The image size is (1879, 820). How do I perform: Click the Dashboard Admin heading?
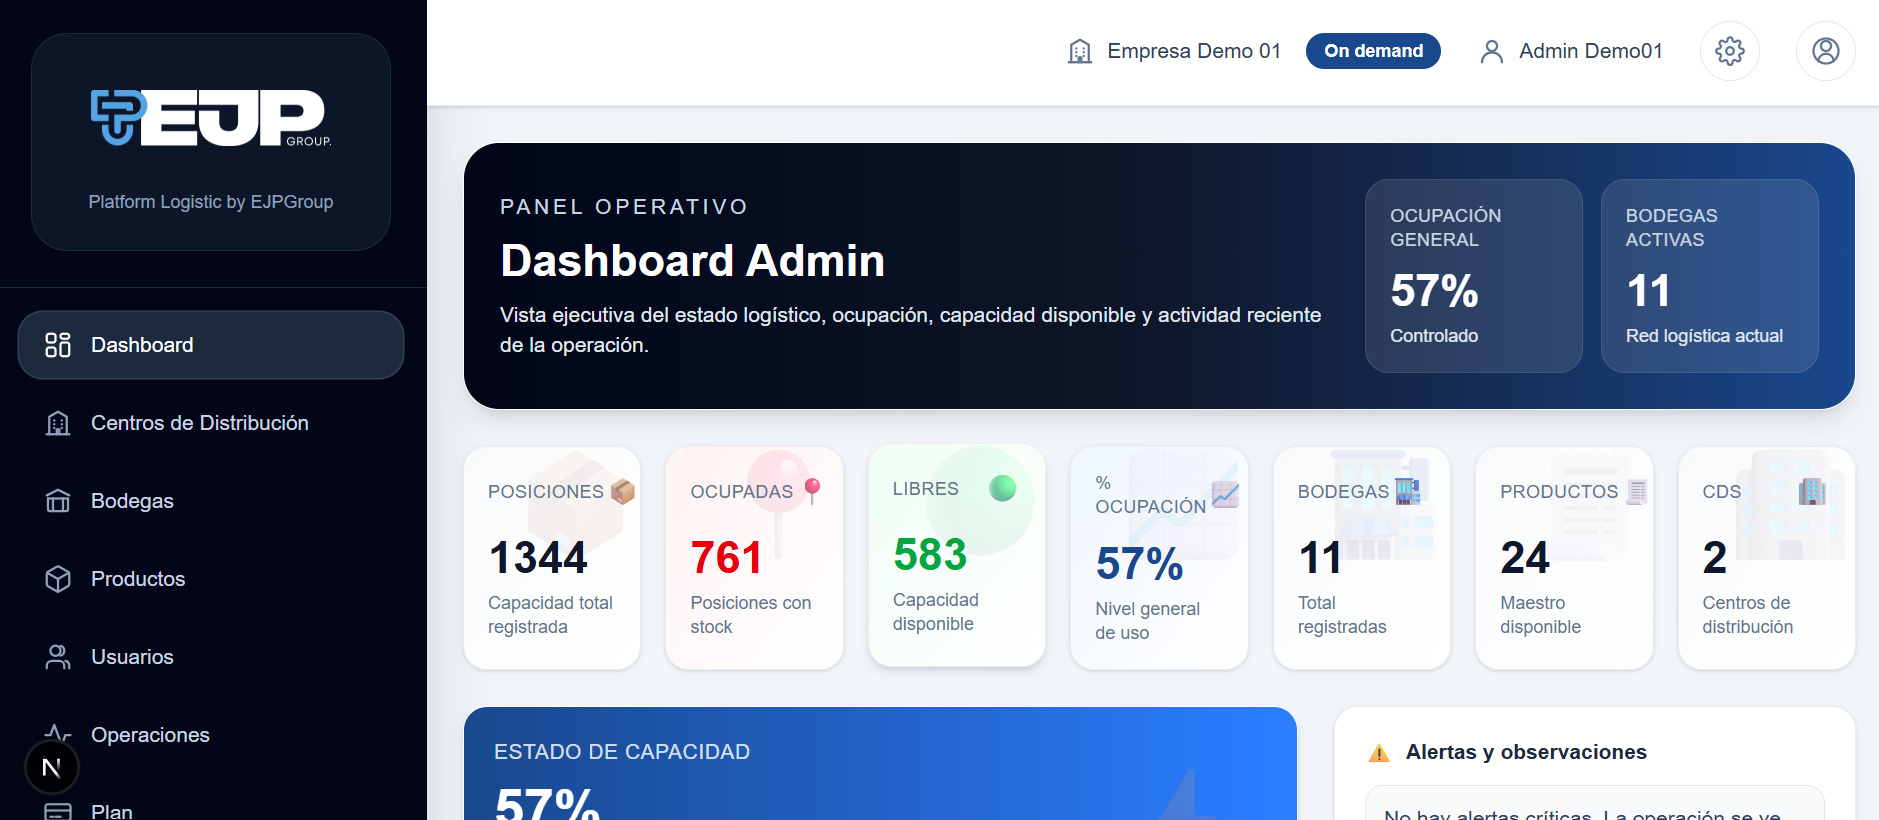[x=692, y=261]
